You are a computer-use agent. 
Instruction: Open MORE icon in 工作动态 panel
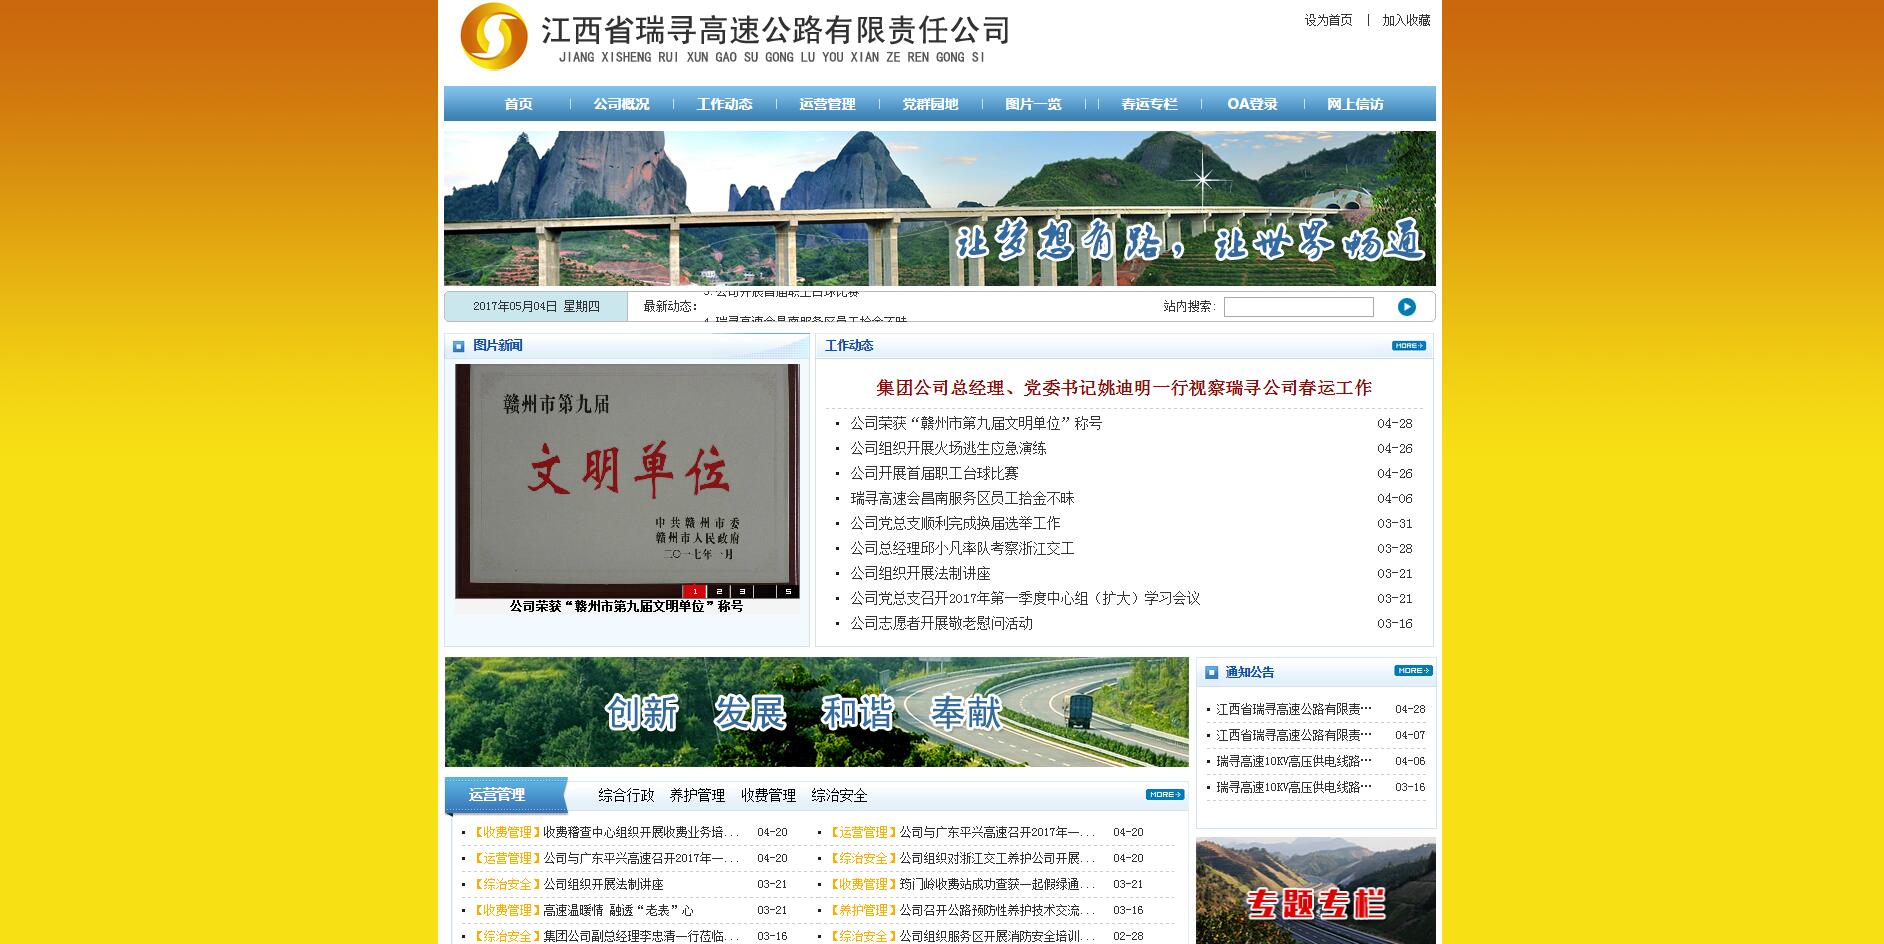pyautogui.click(x=1408, y=346)
